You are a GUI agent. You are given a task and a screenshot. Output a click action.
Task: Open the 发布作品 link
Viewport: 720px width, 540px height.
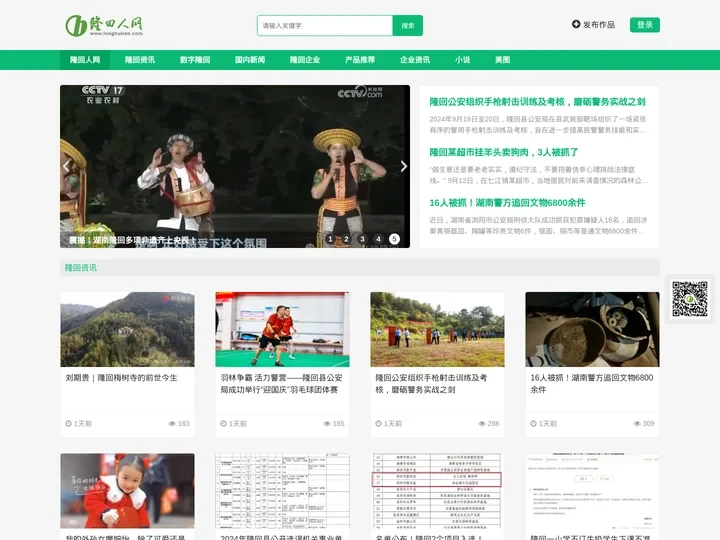point(598,25)
